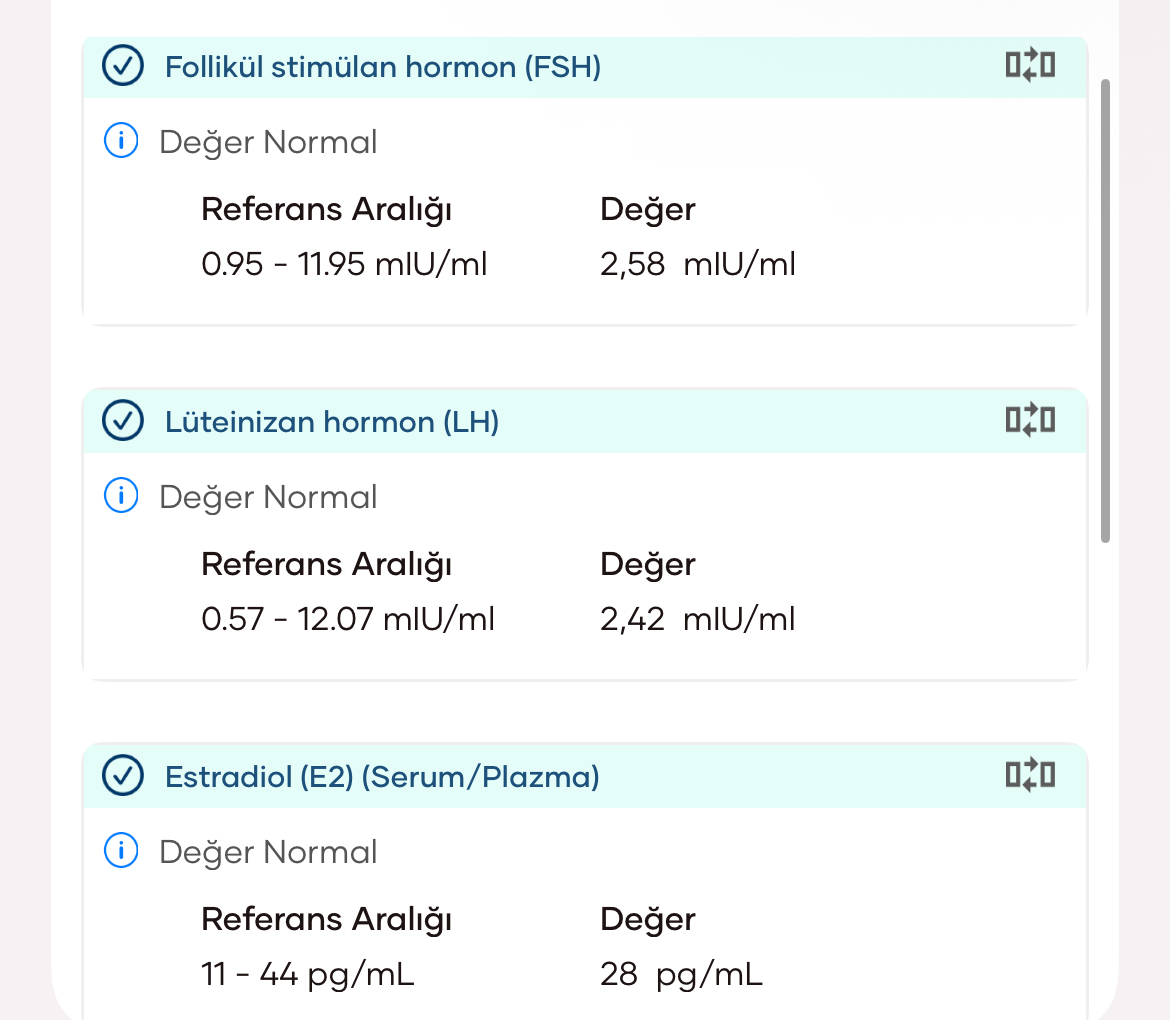Click the compare icon on LH card
1170x1020 pixels.
[x=1030, y=420]
